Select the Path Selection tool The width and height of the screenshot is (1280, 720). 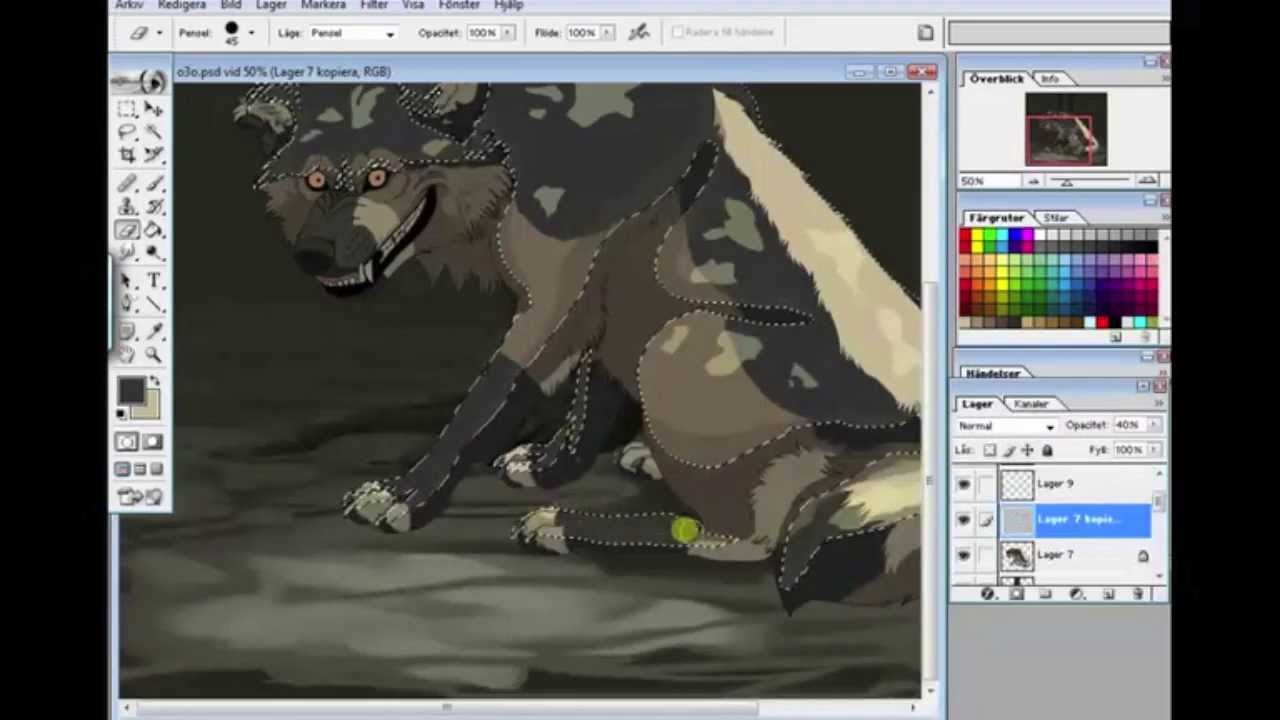coord(127,282)
